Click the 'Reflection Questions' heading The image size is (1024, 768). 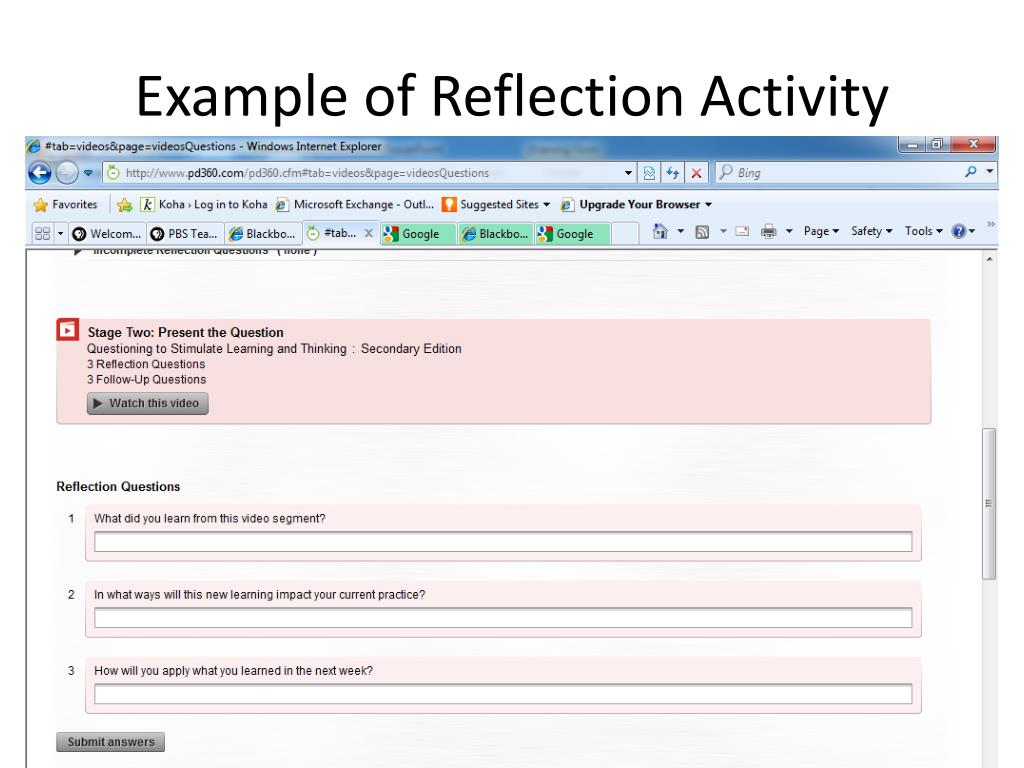click(x=118, y=487)
